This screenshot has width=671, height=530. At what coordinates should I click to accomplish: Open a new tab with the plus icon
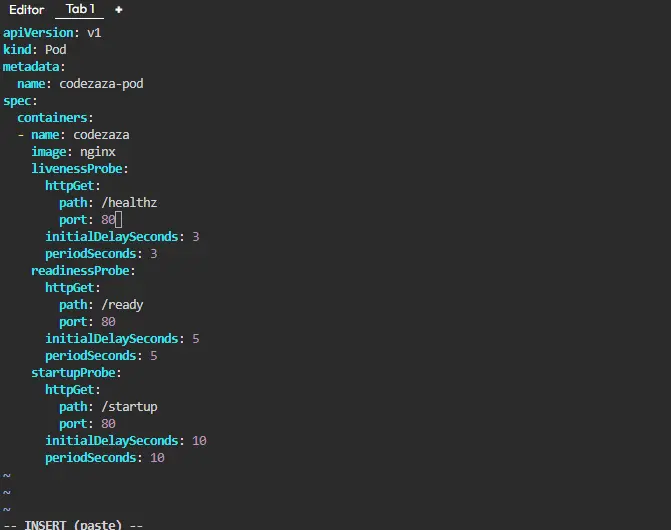[119, 10]
